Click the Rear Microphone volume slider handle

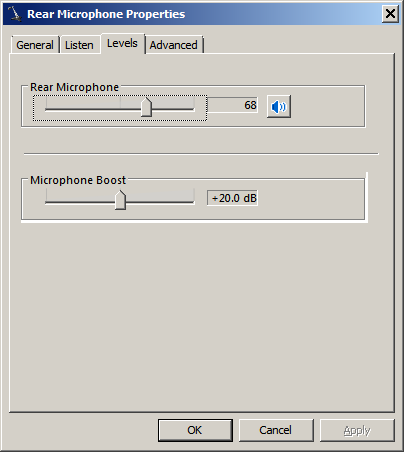(x=146, y=107)
